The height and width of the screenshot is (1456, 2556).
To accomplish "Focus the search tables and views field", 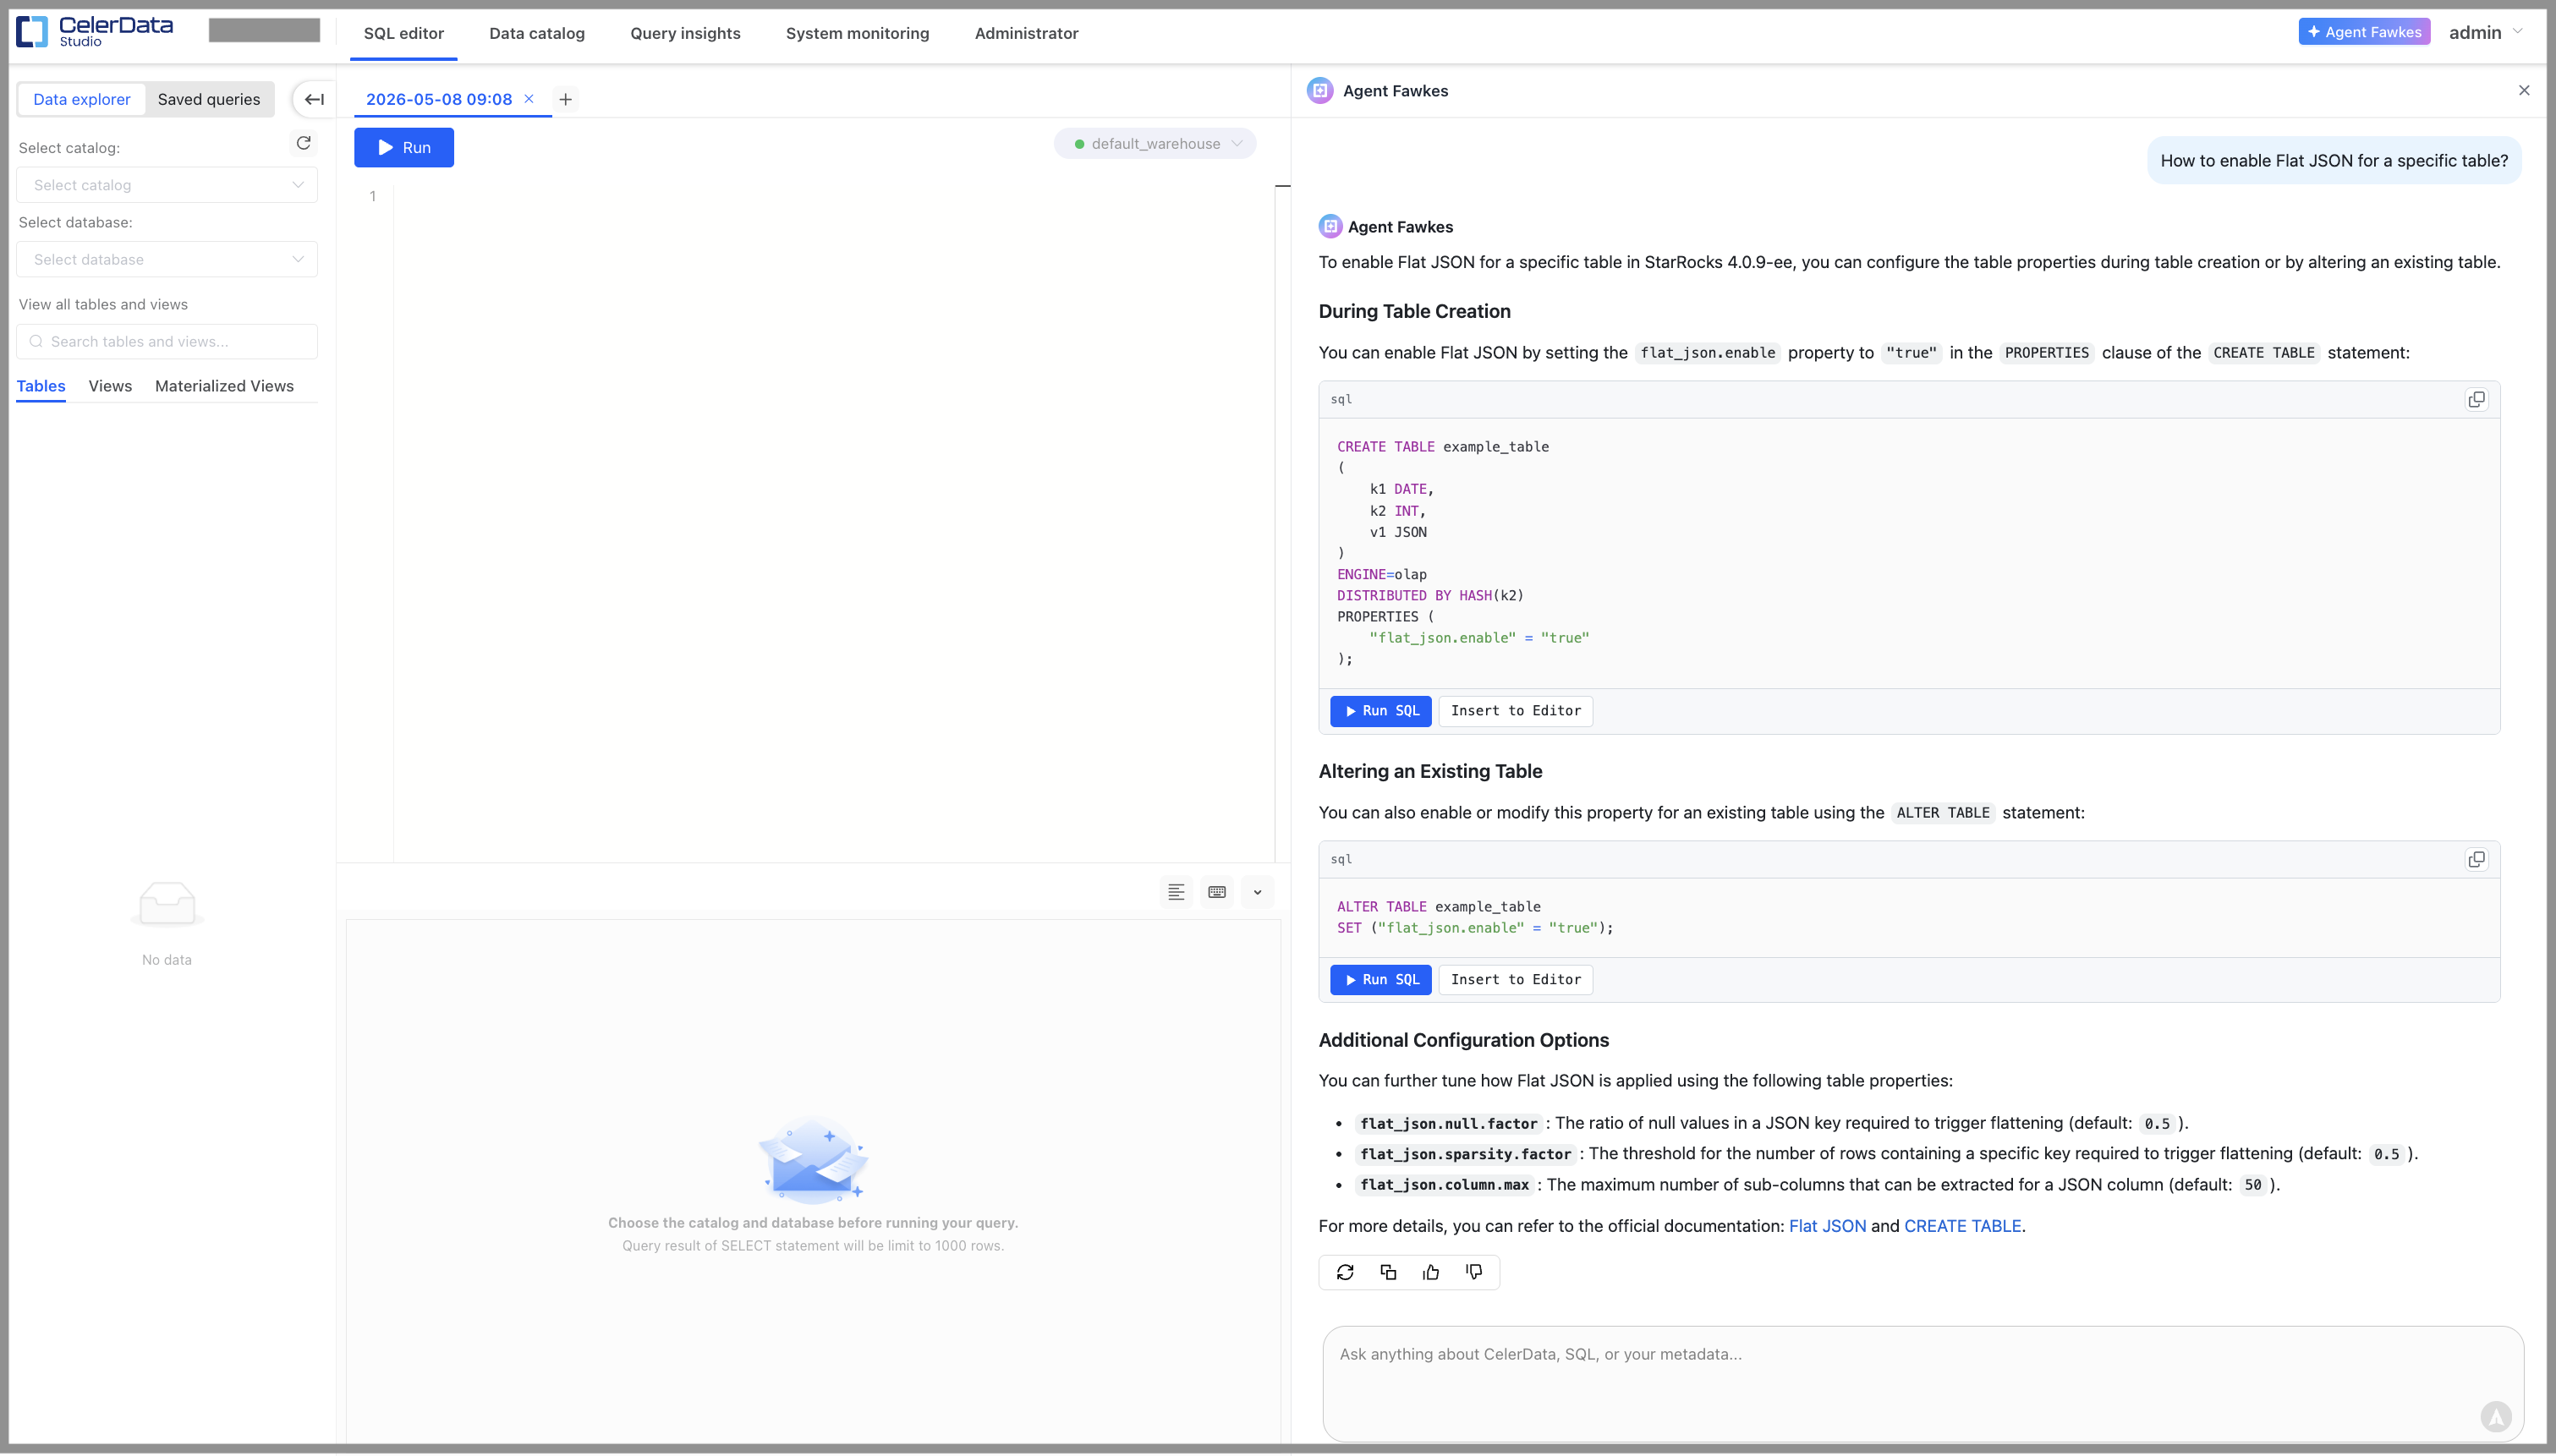I will click(x=167, y=342).
